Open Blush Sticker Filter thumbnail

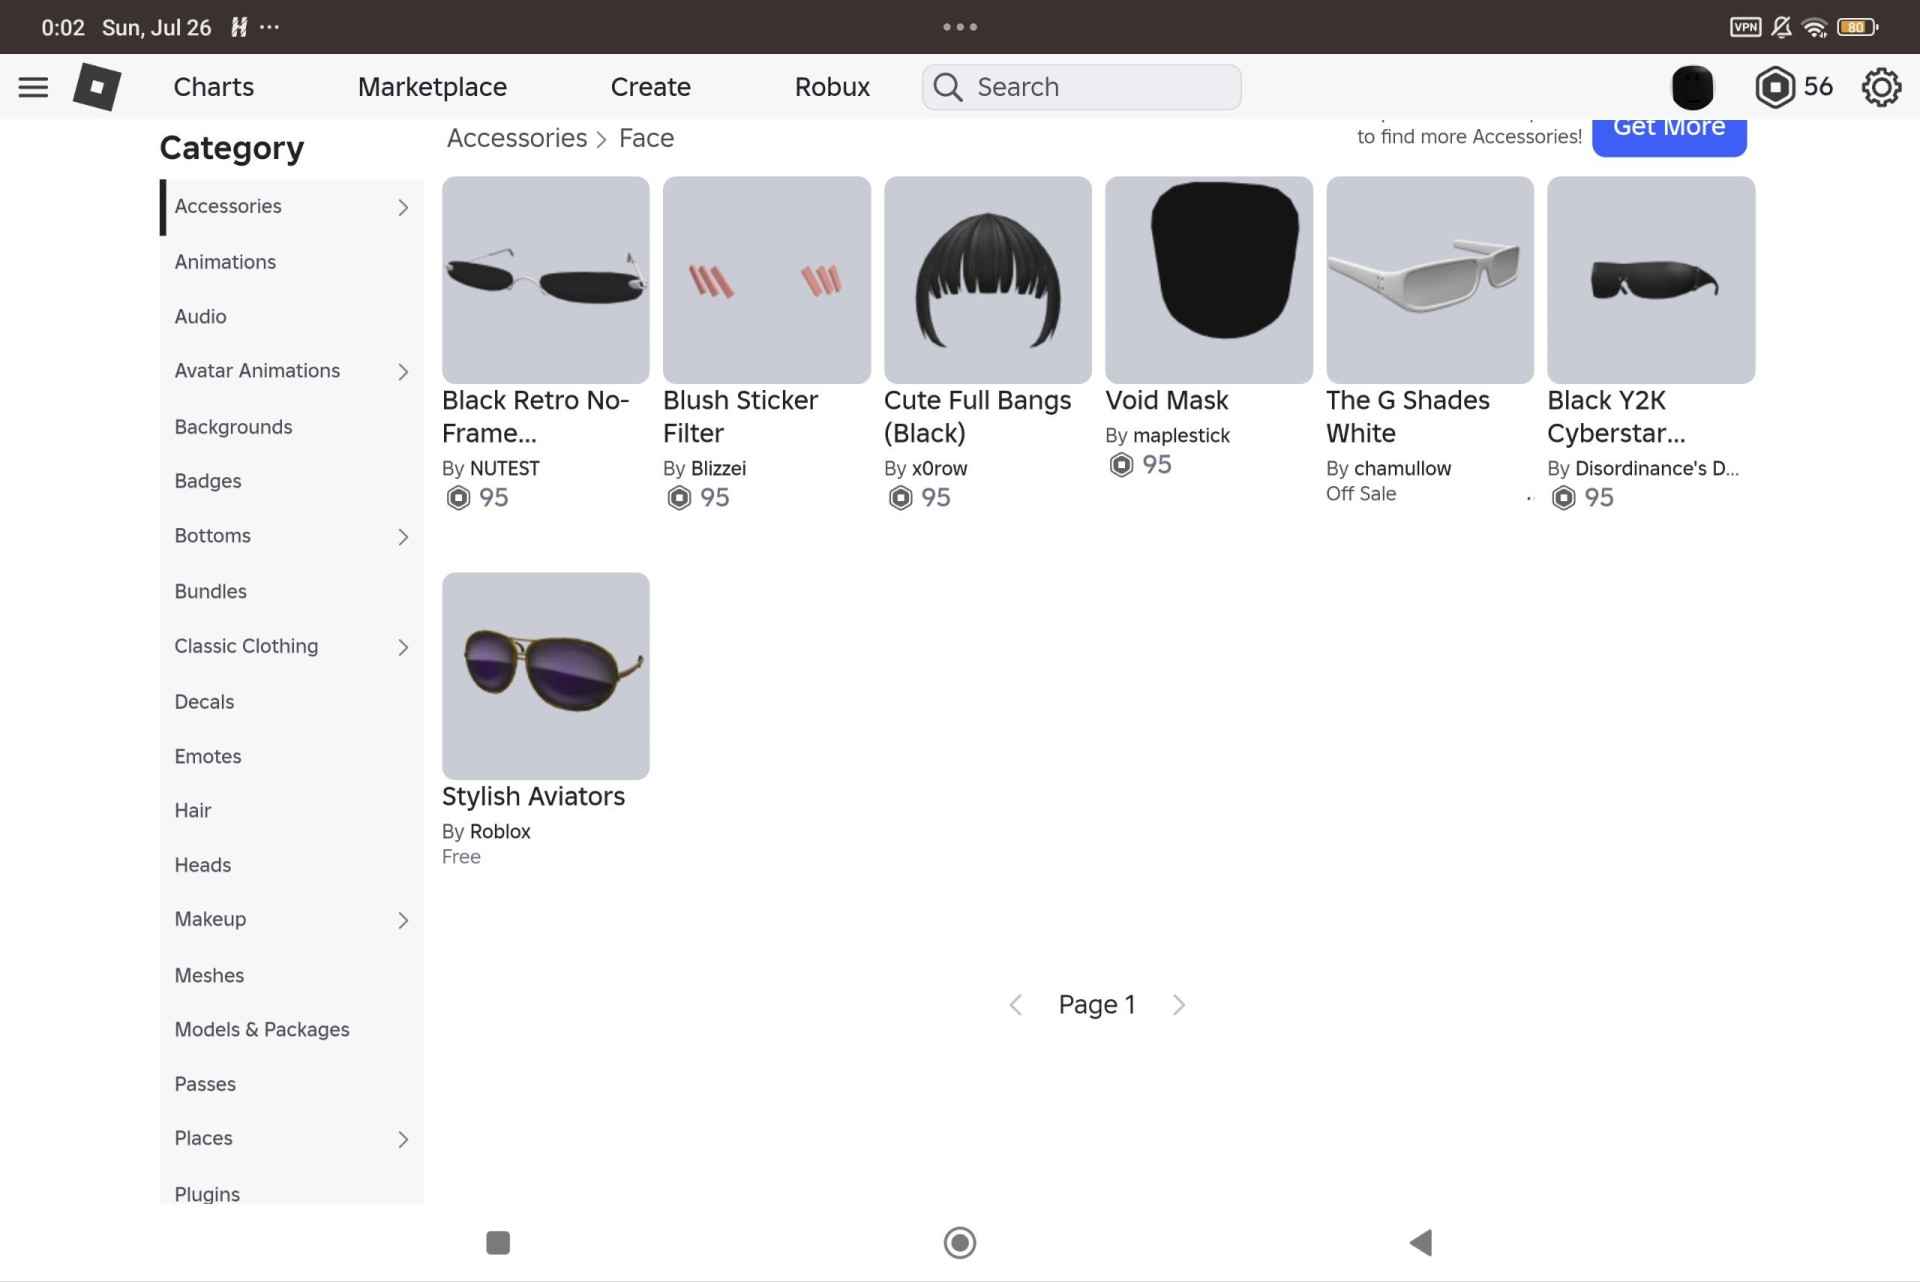[766, 280]
